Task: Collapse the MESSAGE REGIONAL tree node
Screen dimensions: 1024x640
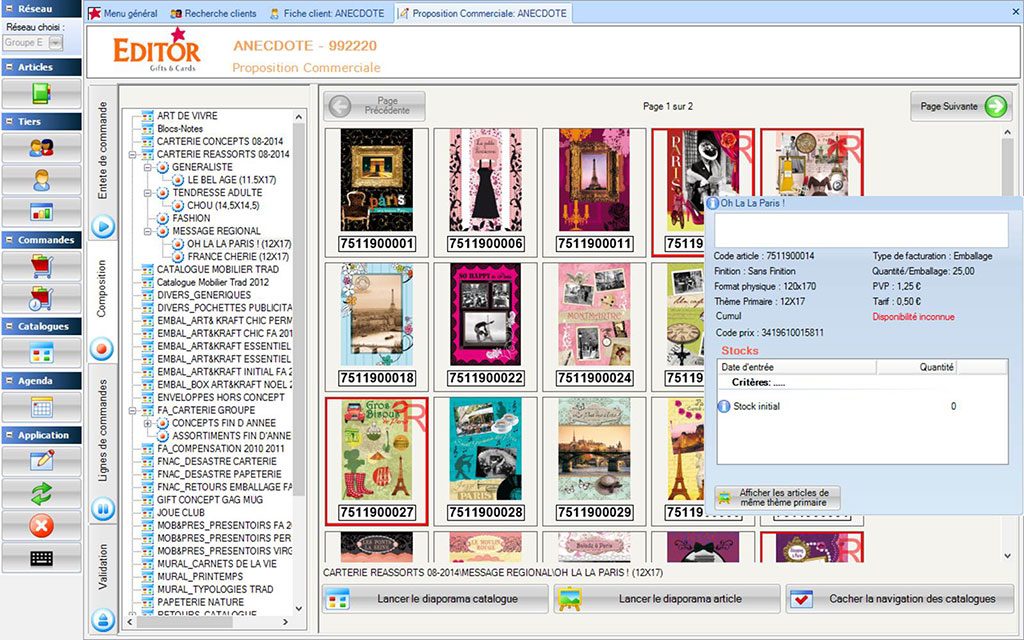Action: coord(148,231)
